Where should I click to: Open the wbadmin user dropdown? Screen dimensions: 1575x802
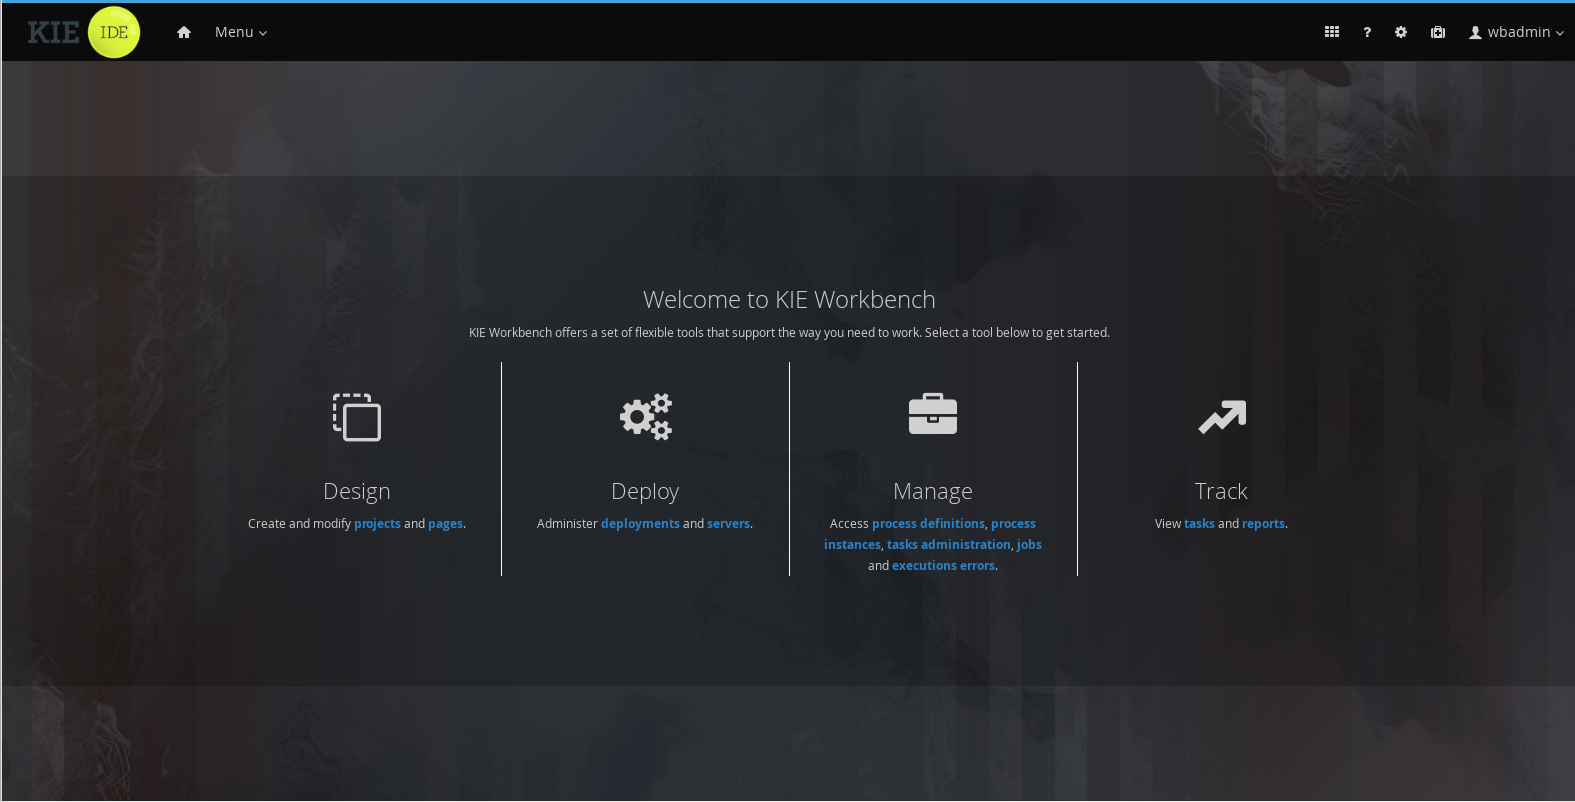(x=1516, y=32)
